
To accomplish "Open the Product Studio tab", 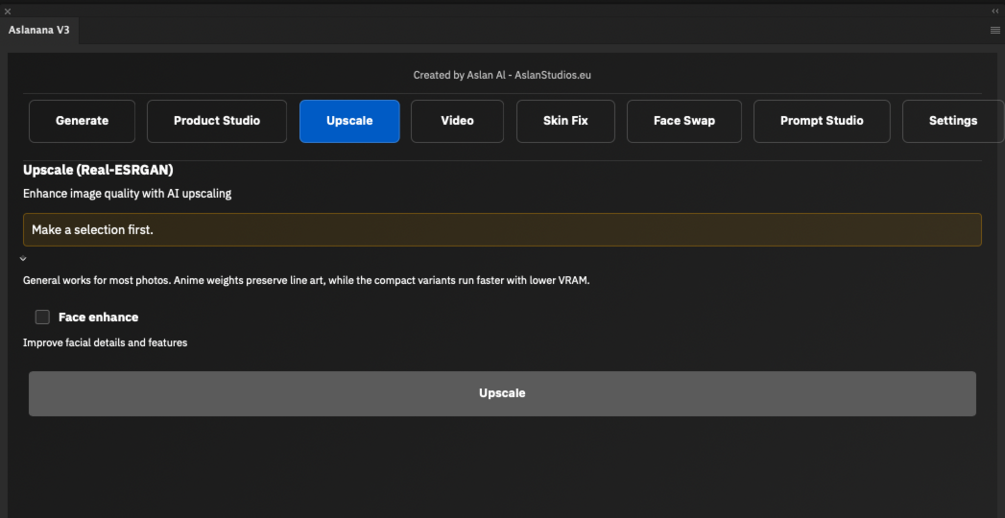I will tap(217, 121).
